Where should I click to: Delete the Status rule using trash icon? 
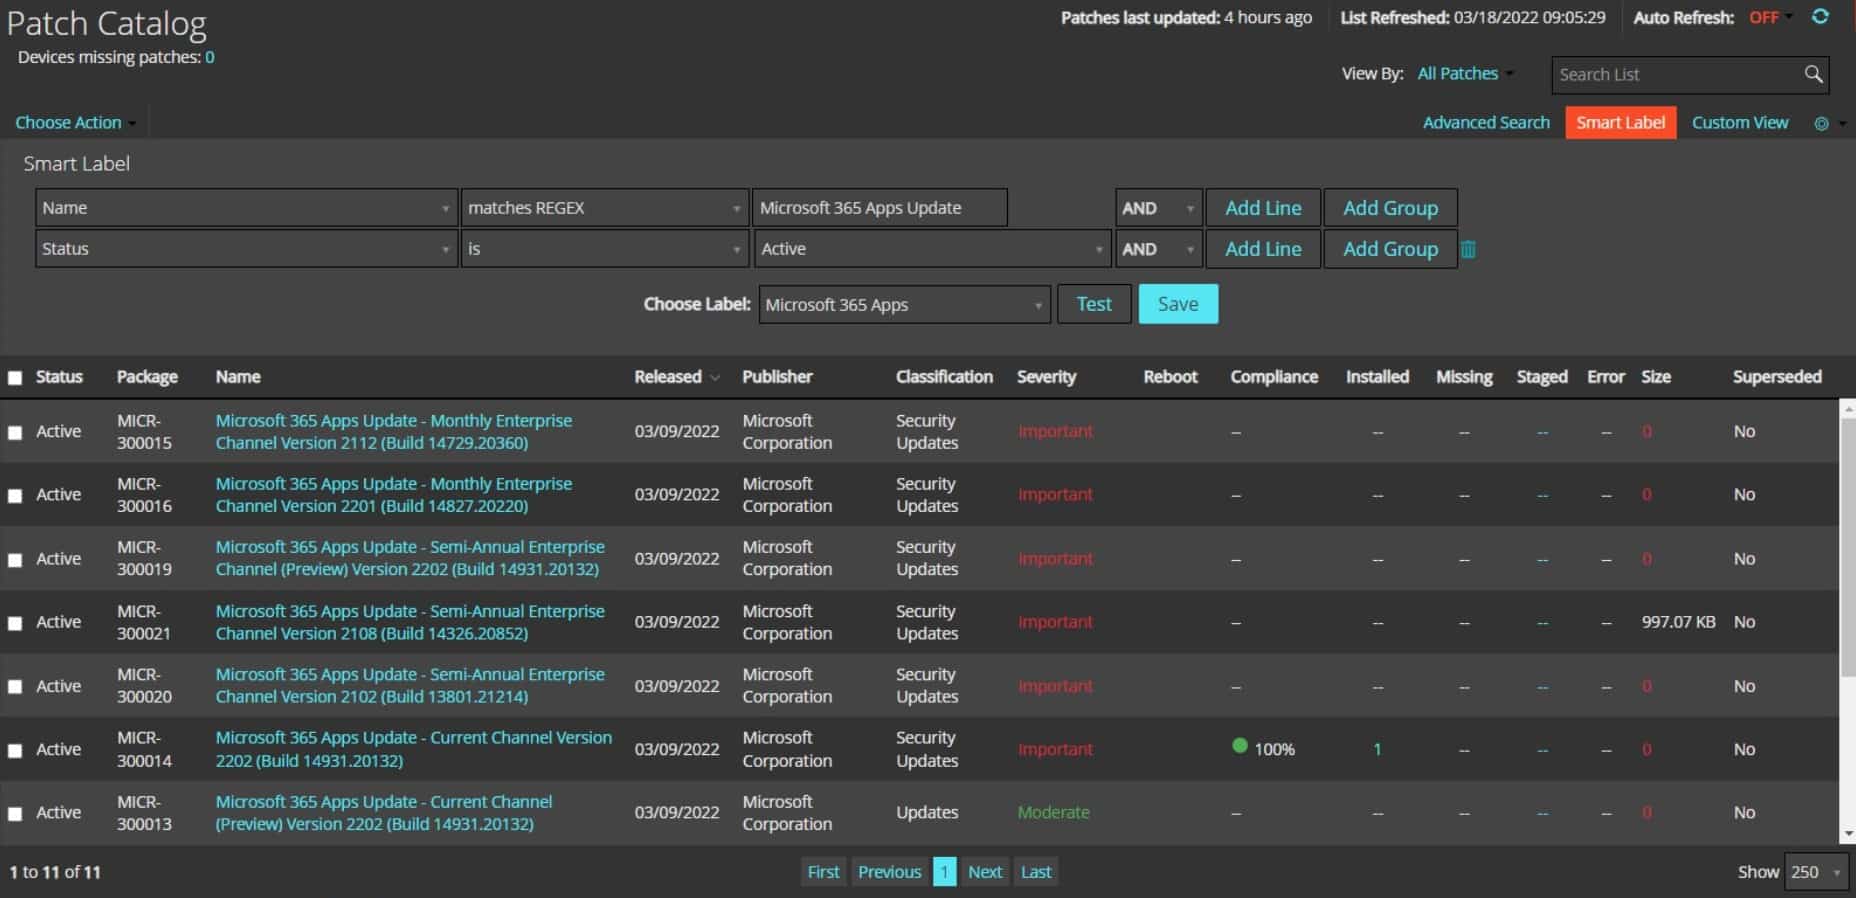pyautogui.click(x=1468, y=249)
